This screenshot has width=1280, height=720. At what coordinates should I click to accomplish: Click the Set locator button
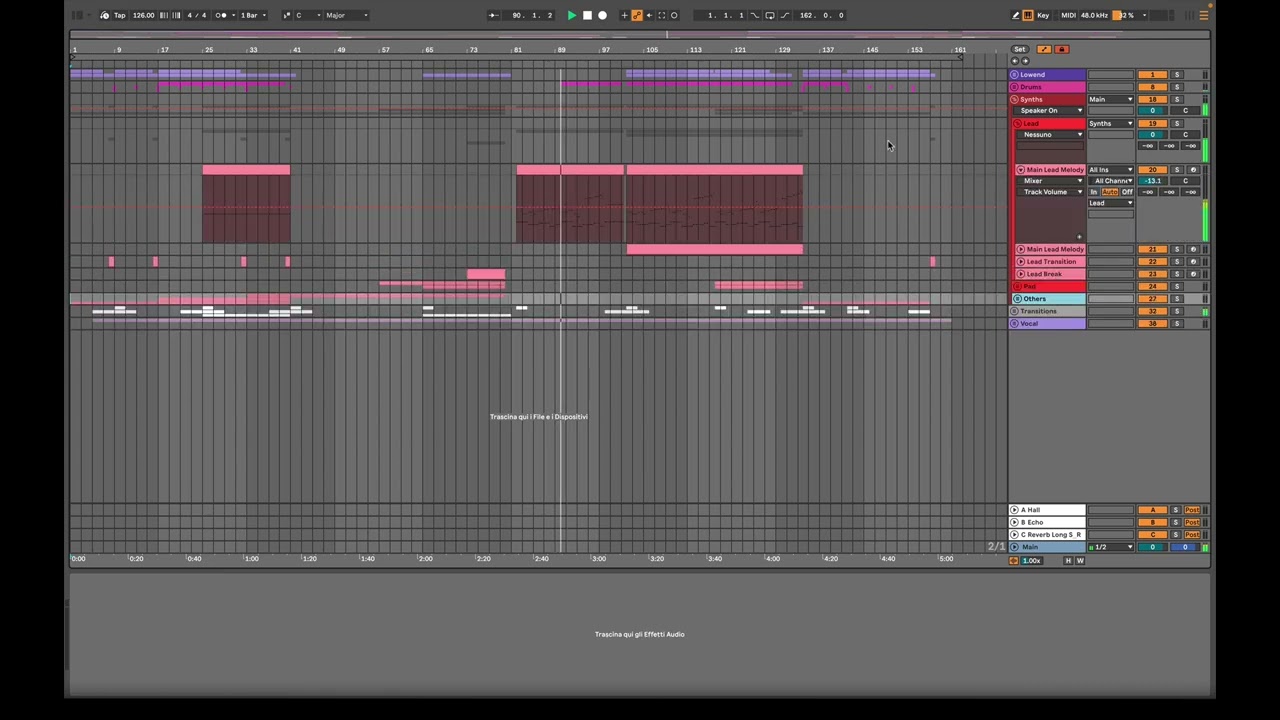[x=1019, y=49]
